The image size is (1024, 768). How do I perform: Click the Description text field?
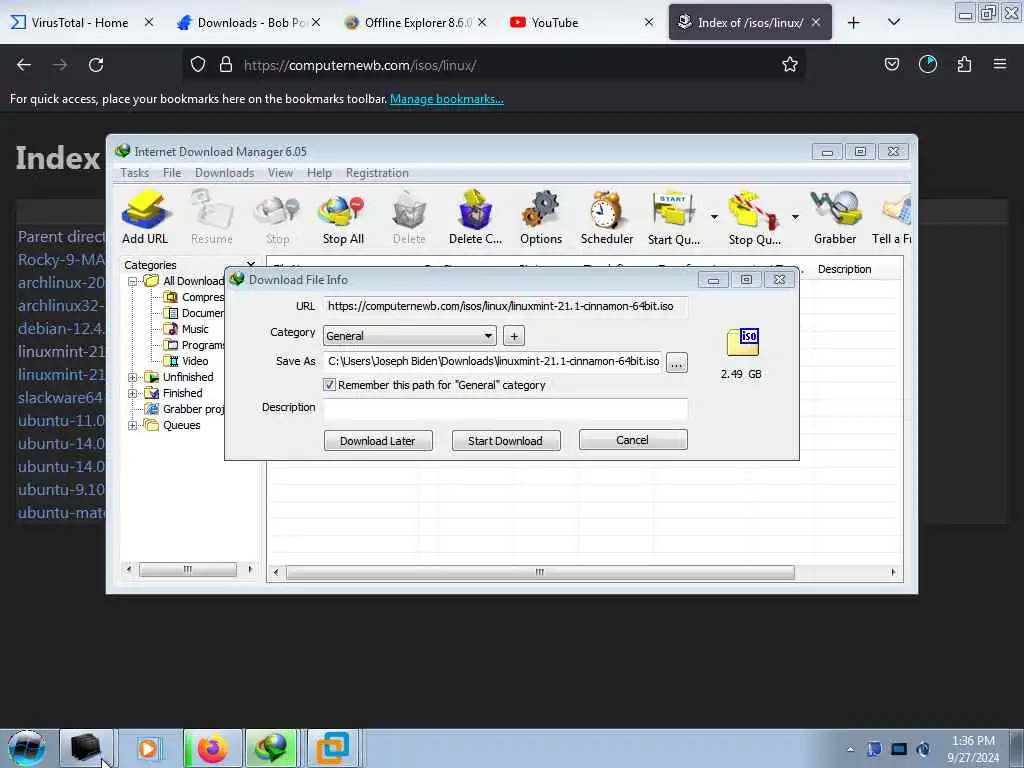tap(505, 408)
